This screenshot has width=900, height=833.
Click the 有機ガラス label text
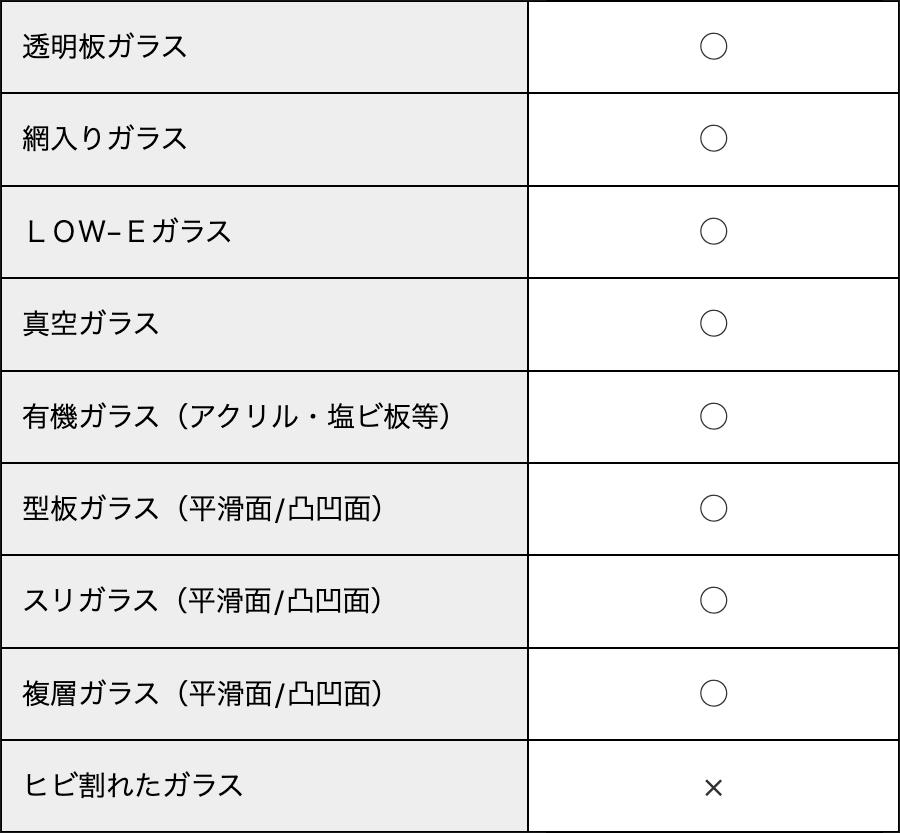click(x=91, y=417)
